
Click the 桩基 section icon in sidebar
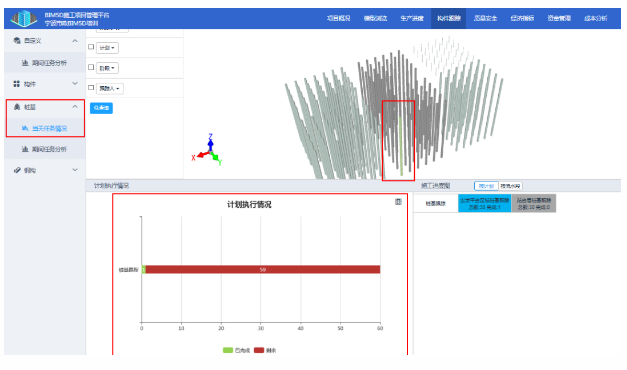(17, 107)
